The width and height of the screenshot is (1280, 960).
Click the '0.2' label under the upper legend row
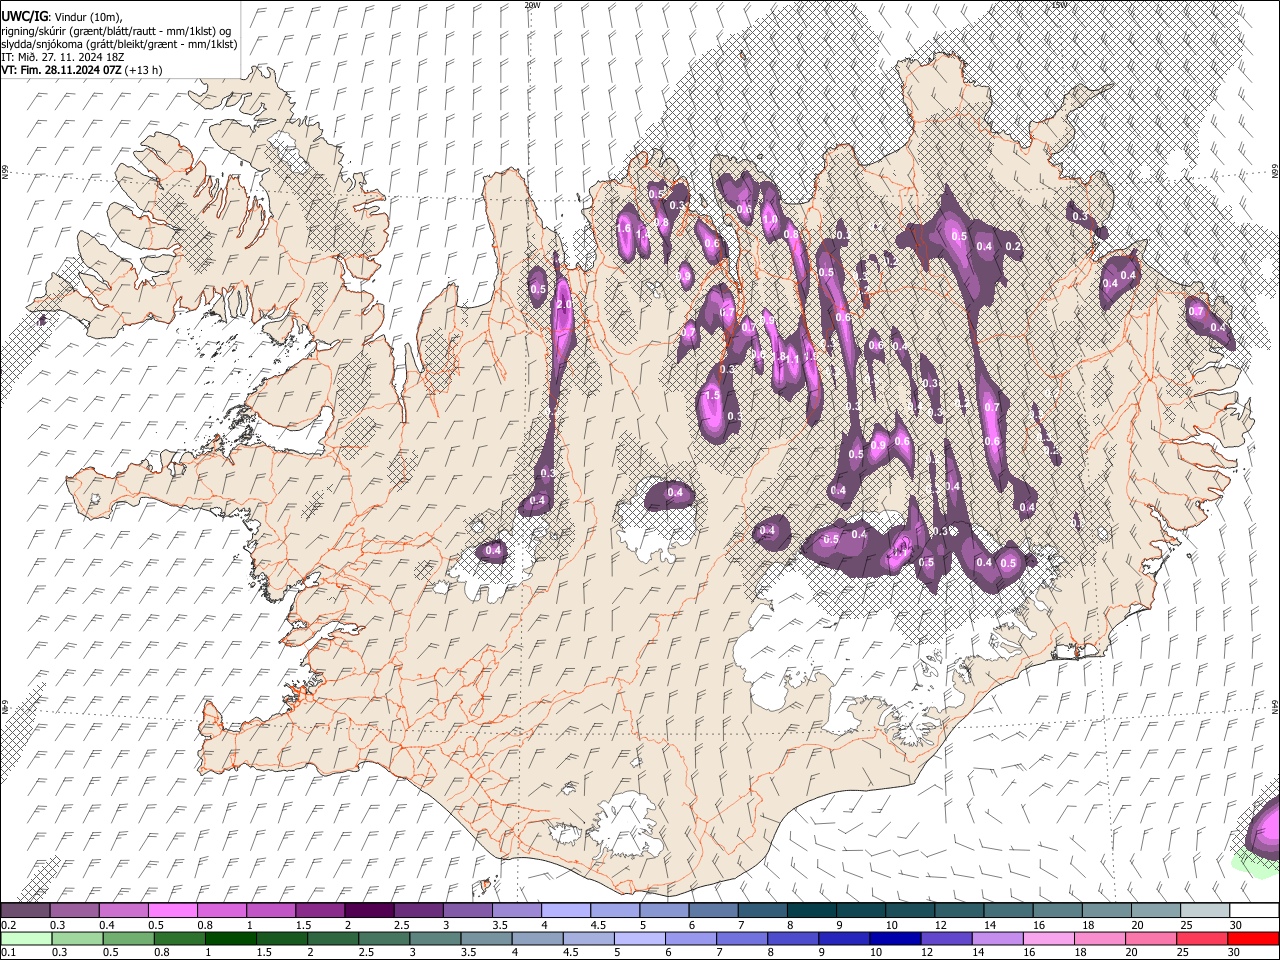[7, 925]
